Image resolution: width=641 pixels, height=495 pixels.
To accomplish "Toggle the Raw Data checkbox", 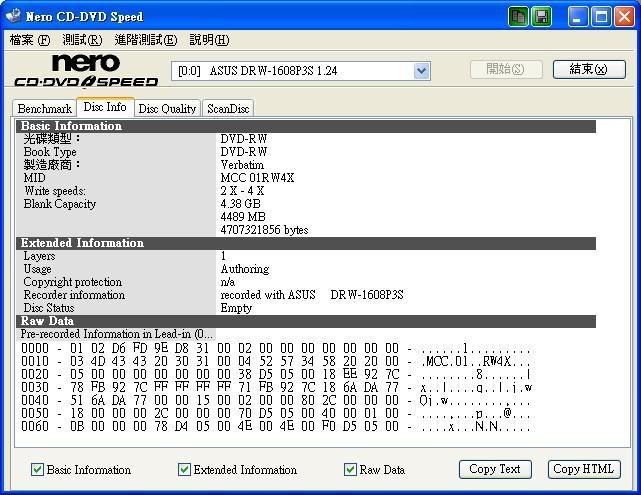I will coord(350,469).
